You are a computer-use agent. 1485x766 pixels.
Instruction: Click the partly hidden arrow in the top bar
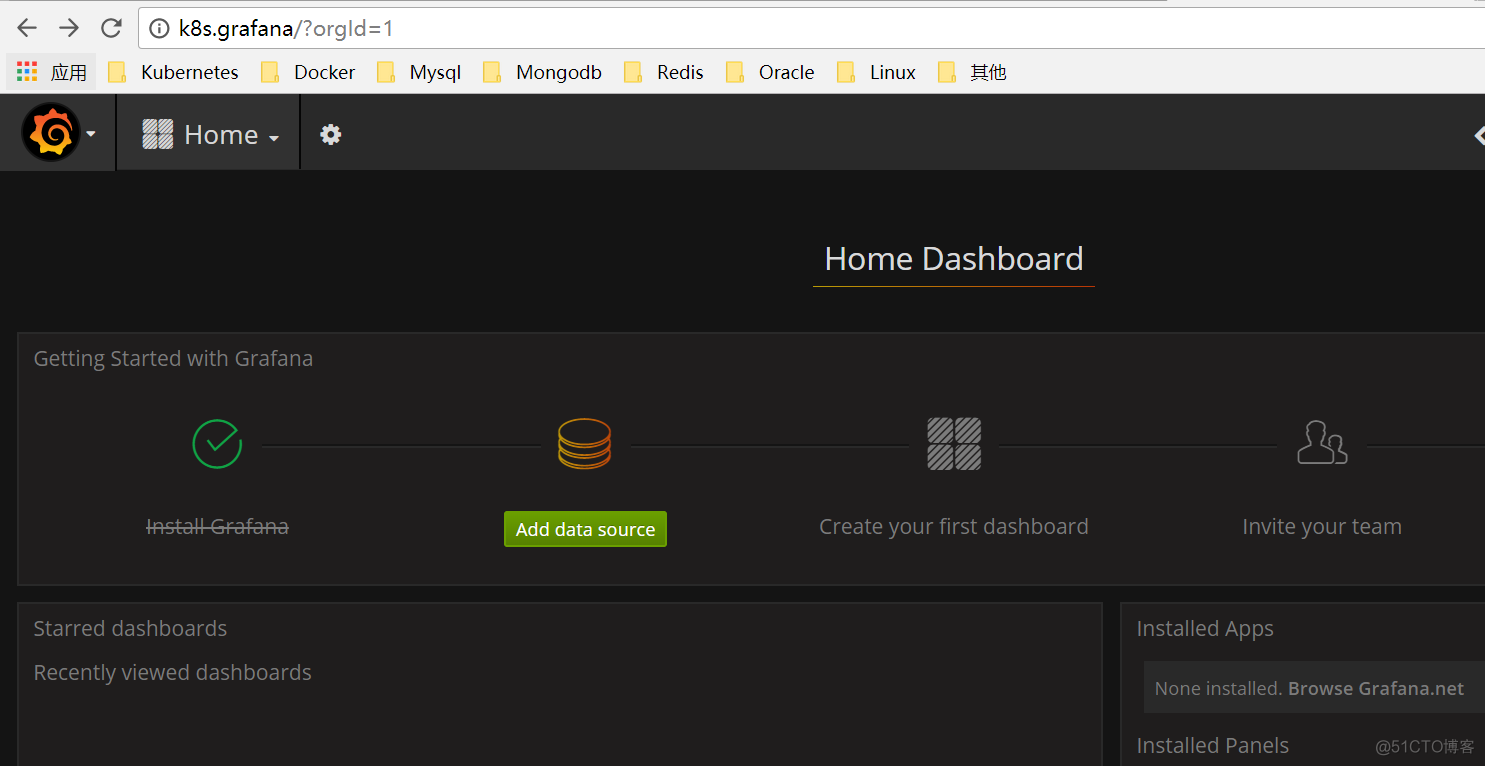click(1479, 135)
